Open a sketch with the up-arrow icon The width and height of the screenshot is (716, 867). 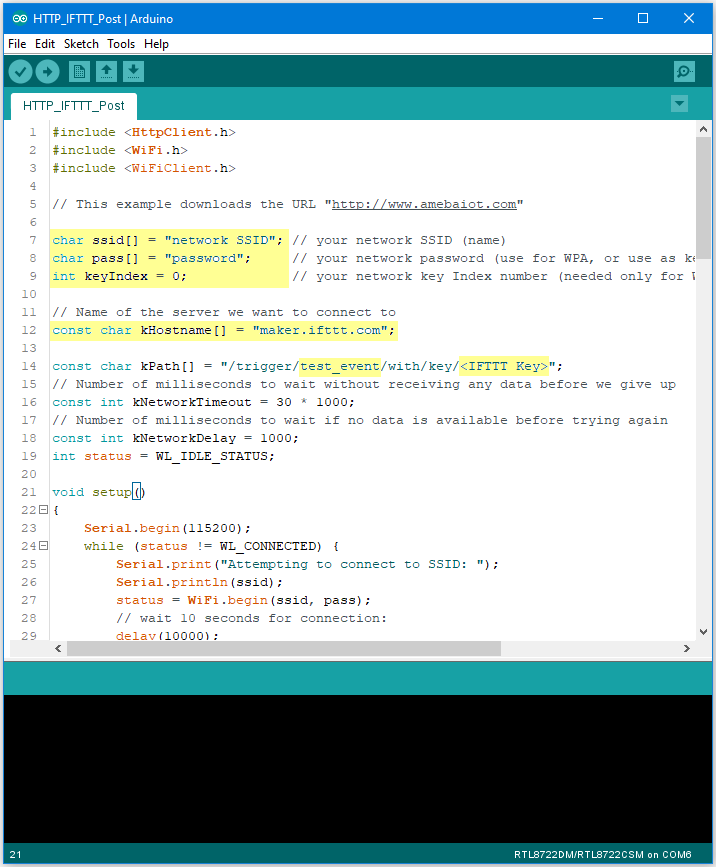point(106,72)
